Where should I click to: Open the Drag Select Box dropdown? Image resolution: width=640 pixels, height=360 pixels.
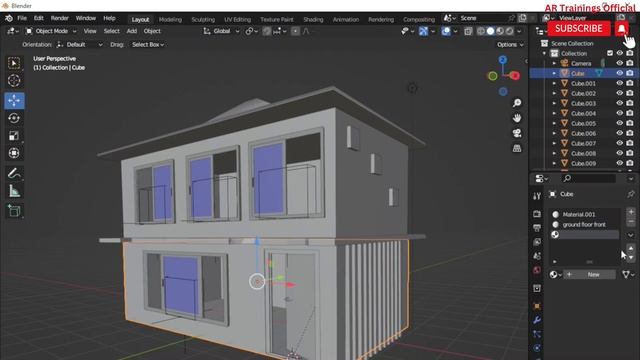coord(148,44)
